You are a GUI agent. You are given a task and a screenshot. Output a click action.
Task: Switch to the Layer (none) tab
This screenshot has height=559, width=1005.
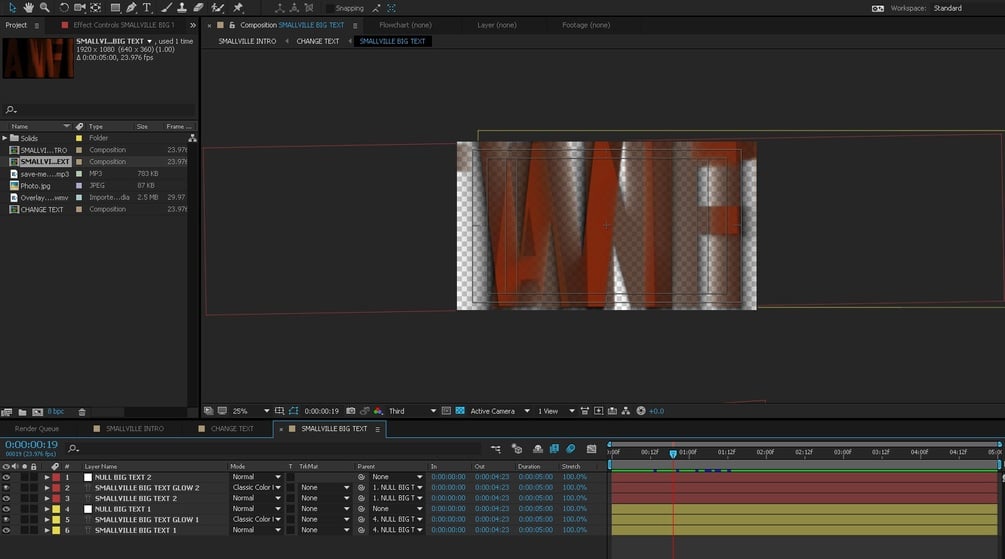point(497,25)
